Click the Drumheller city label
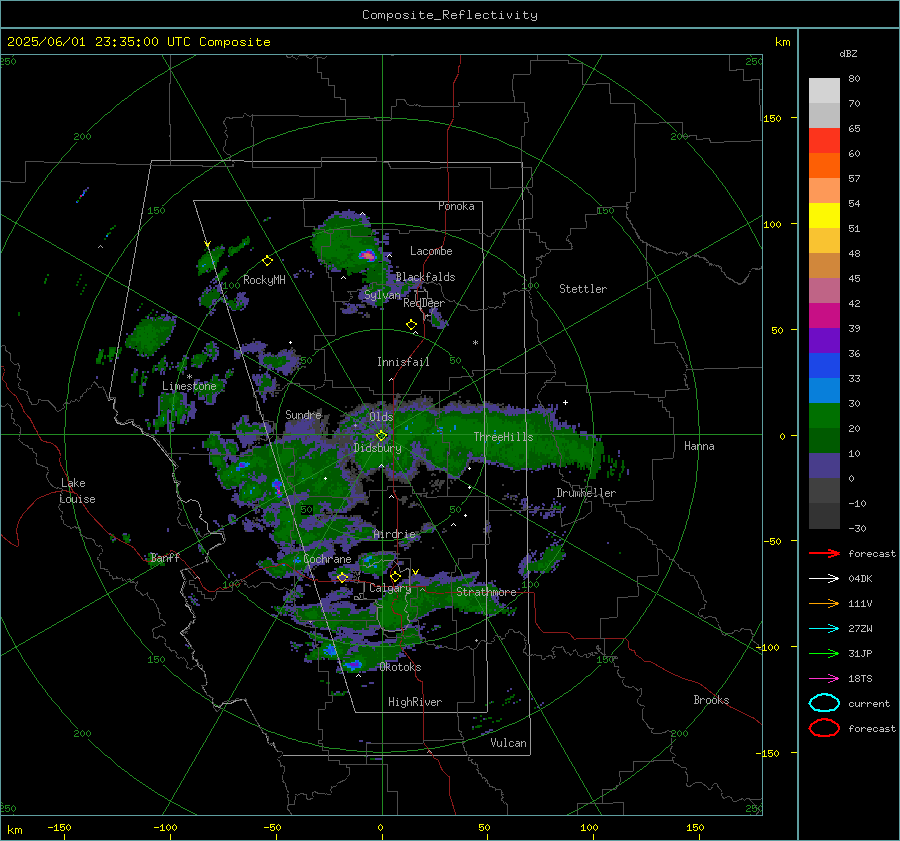 586,493
